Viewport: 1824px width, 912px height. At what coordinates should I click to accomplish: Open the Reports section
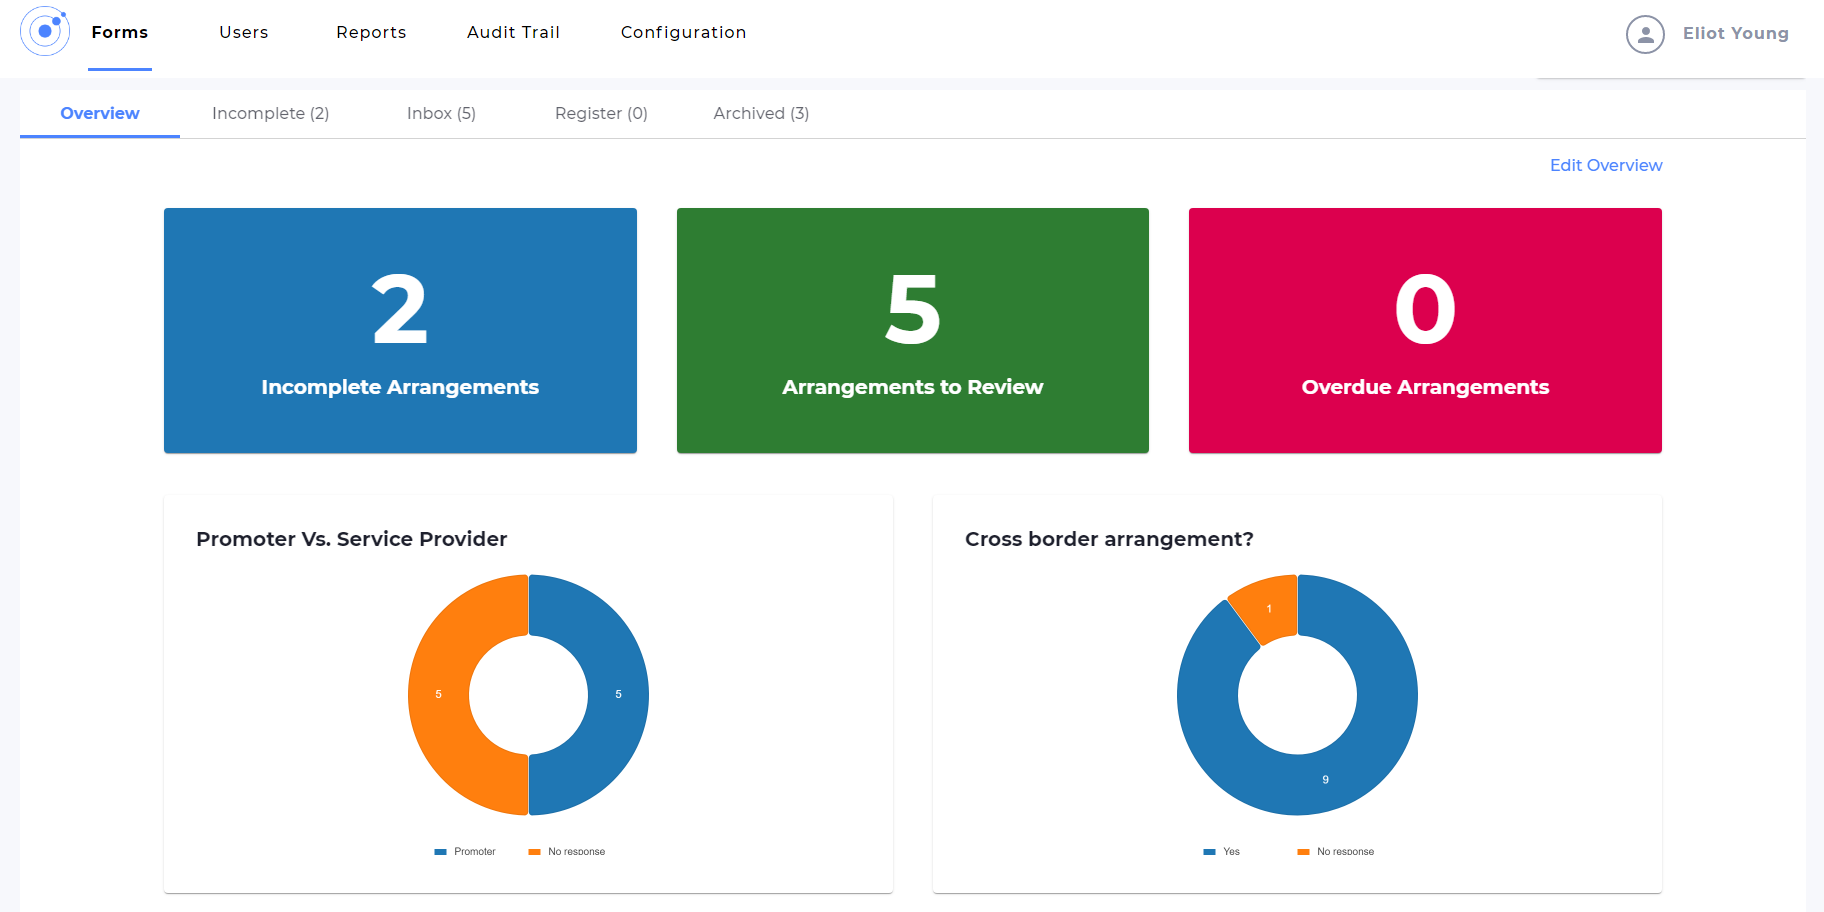(371, 32)
